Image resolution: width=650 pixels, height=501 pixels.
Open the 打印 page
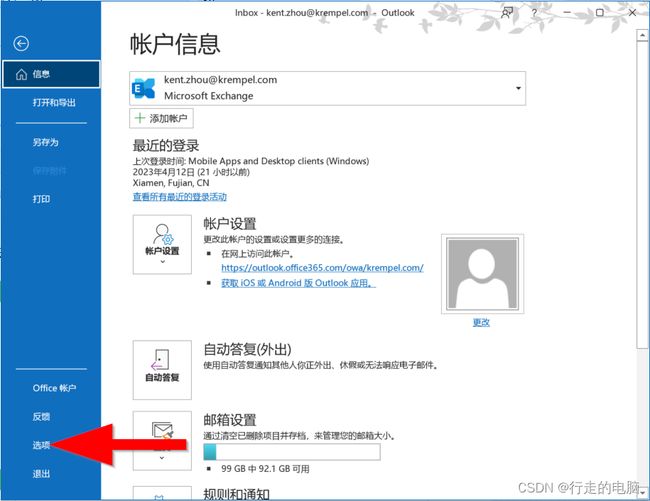(x=41, y=199)
